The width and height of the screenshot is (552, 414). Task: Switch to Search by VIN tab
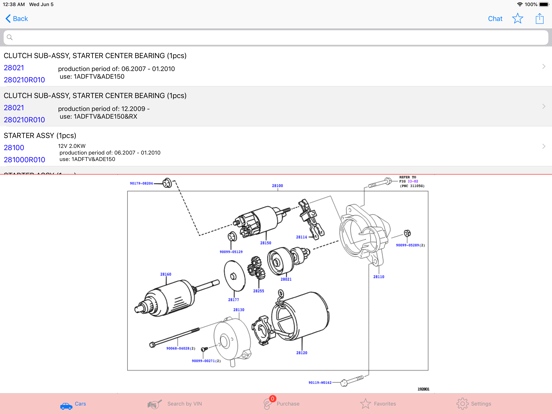pyautogui.click(x=175, y=404)
